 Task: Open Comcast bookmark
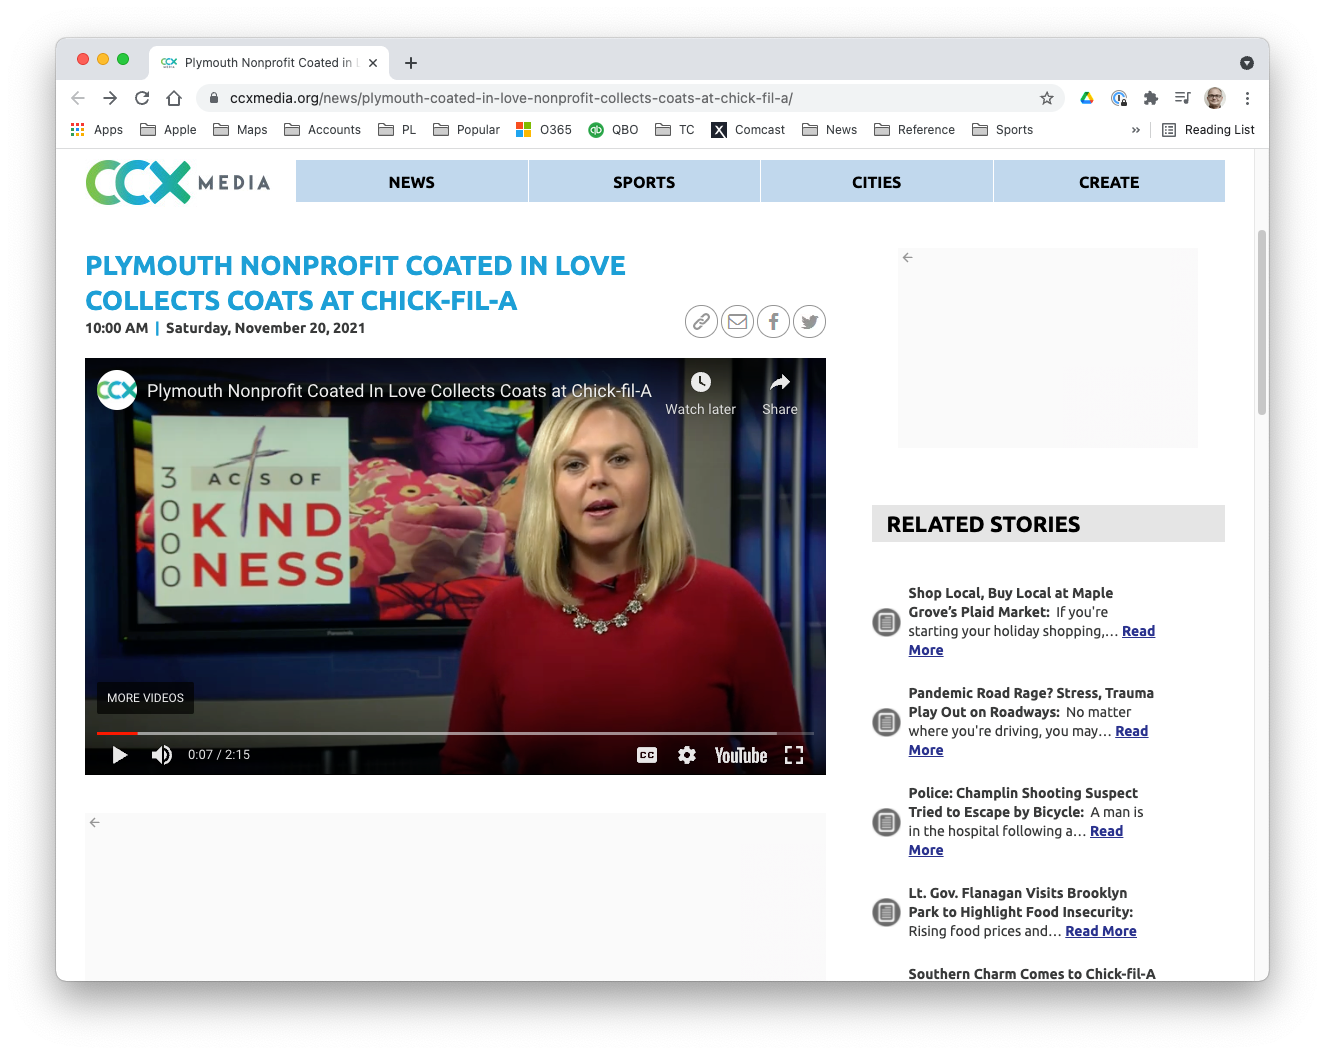748,130
